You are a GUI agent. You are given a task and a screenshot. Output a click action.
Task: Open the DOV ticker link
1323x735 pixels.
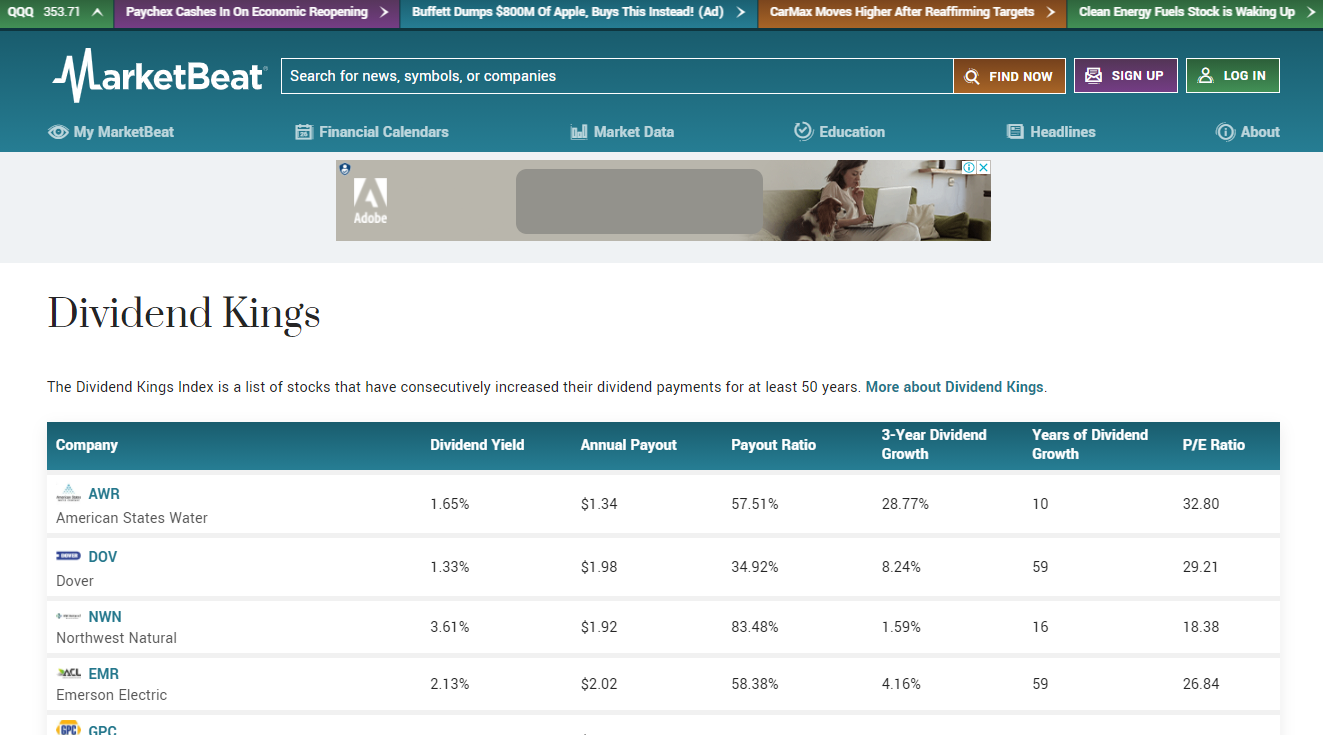[103, 557]
